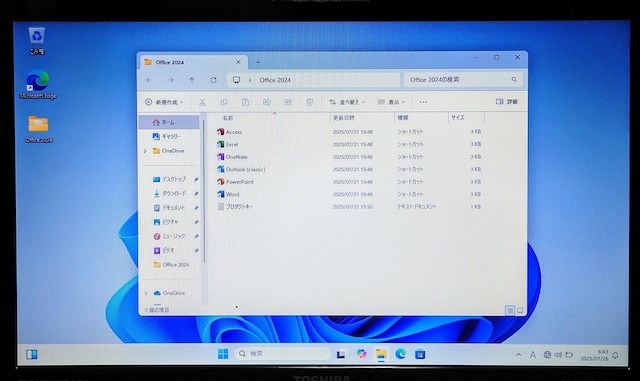Go forward with the forward arrow
The image size is (640, 381).
click(171, 80)
